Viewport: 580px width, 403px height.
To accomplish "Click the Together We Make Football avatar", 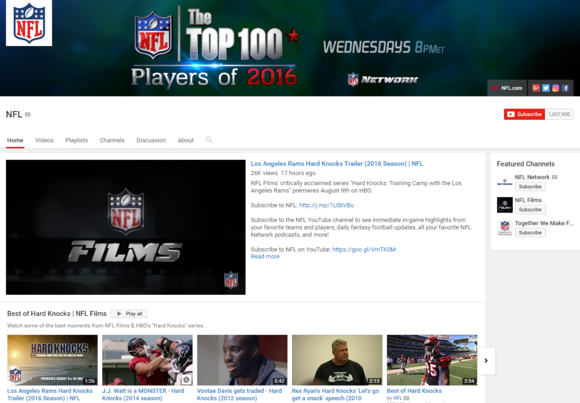I will click(x=505, y=228).
